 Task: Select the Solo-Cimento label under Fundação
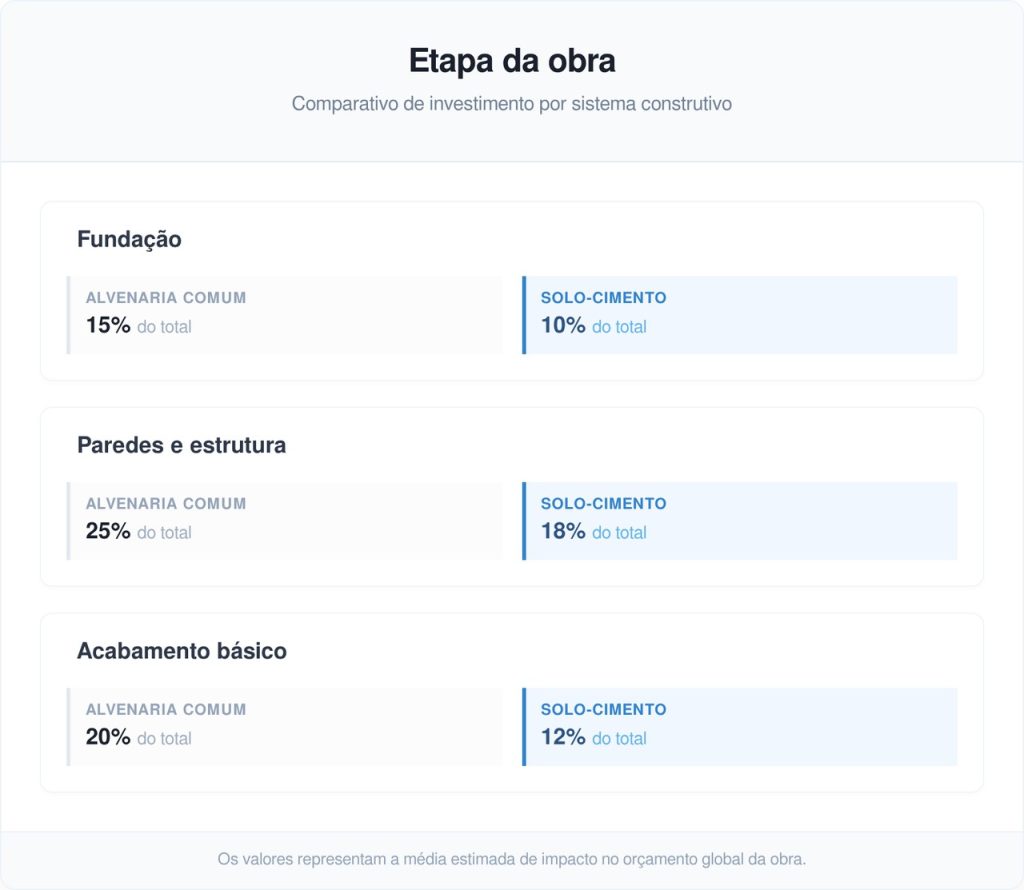tap(603, 298)
